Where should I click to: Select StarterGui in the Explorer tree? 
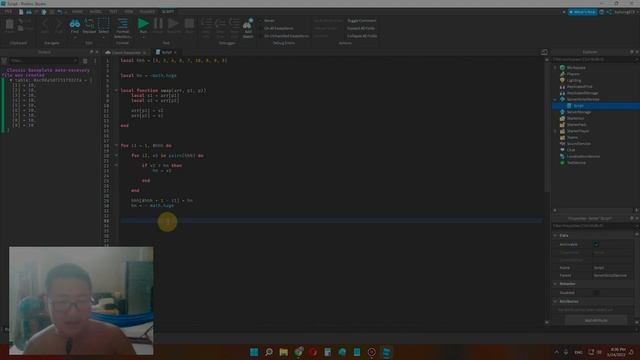(x=576, y=118)
